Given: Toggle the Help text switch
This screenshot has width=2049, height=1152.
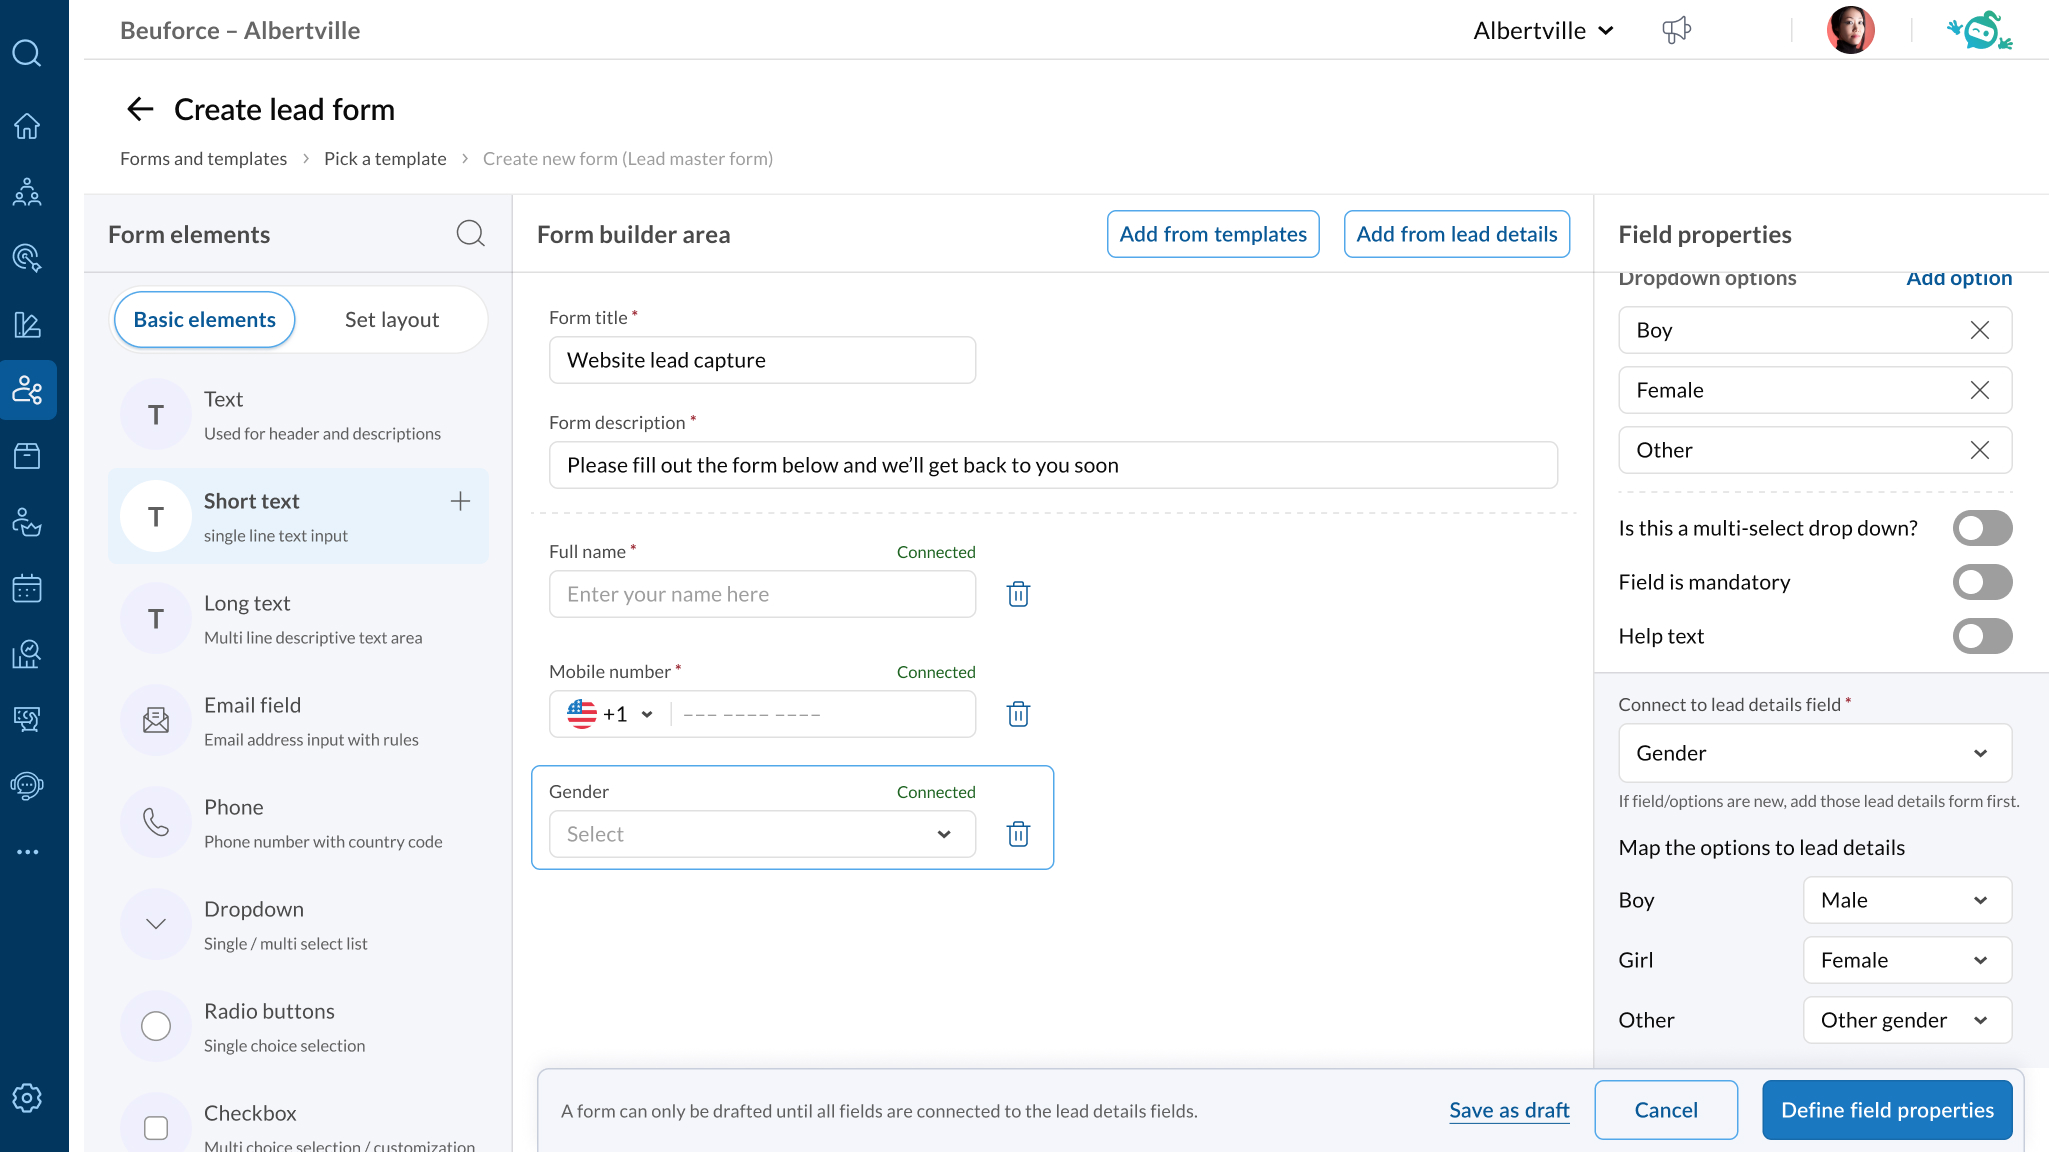Looking at the screenshot, I should (1982, 636).
